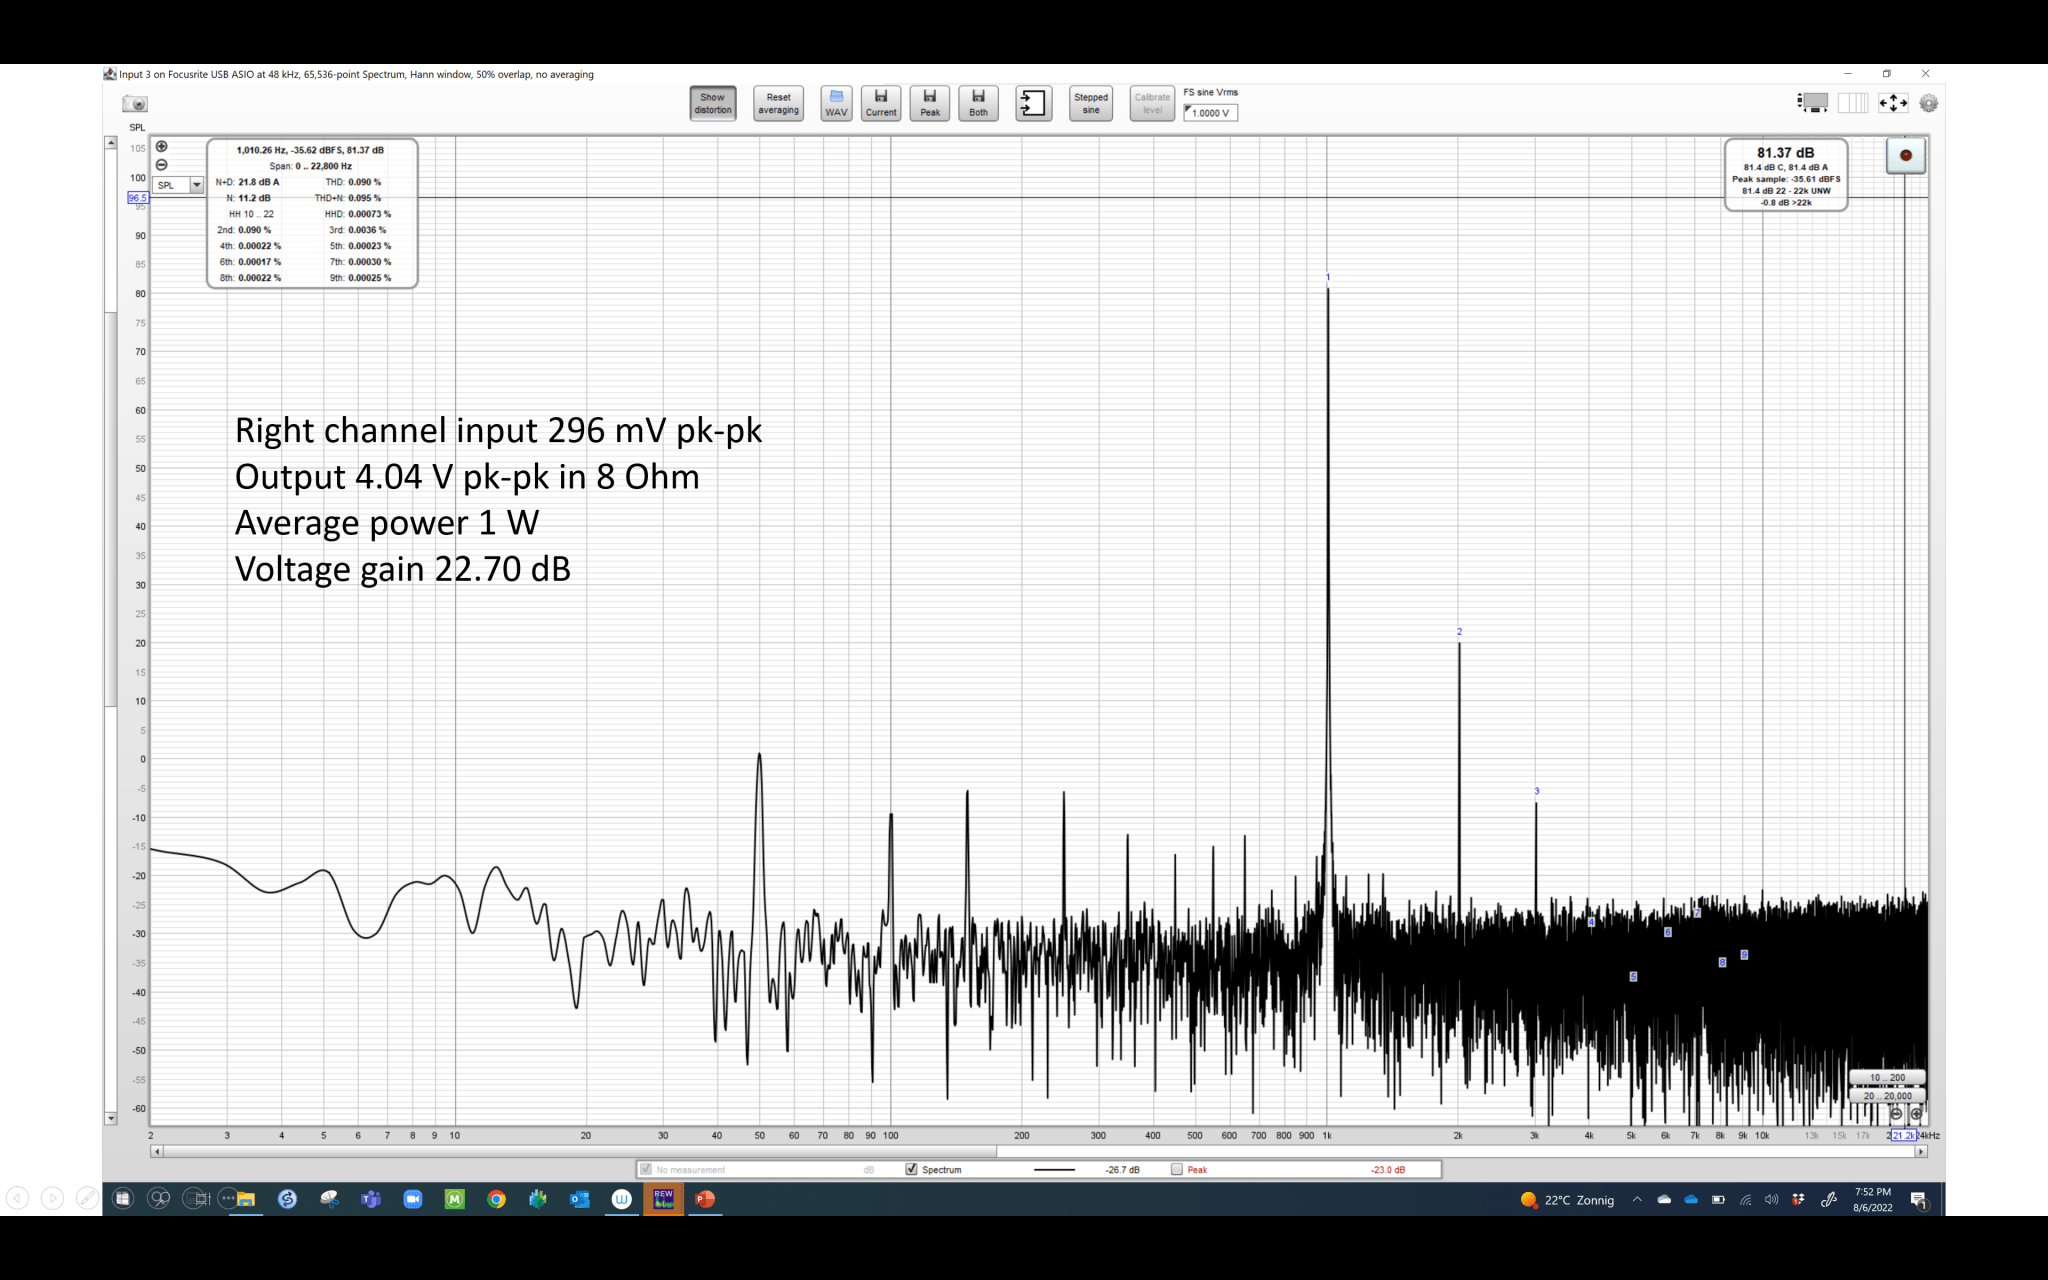This screenshot has height=1280, width=2048.
Task: Click the THD+N 0.095 % value
Action: (364, 198)
